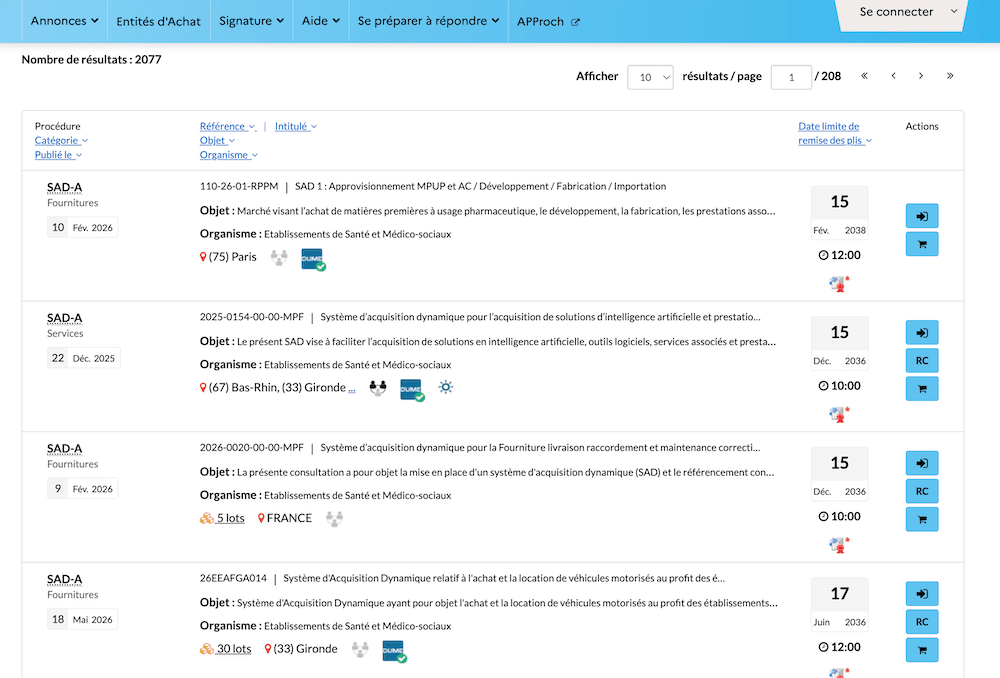
Task: Open the Entités d'Achat menu item
Action: [158, 21]
